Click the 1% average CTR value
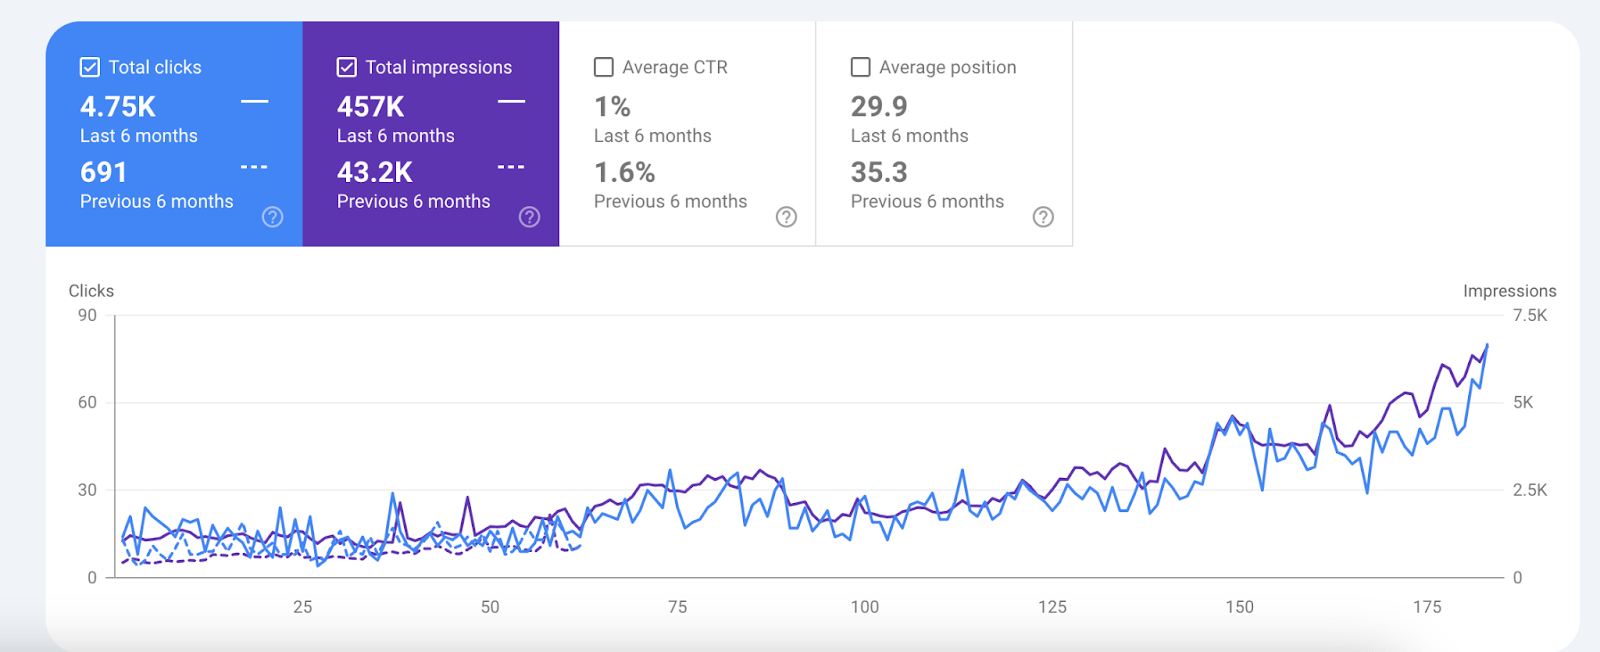 [612, 107]
